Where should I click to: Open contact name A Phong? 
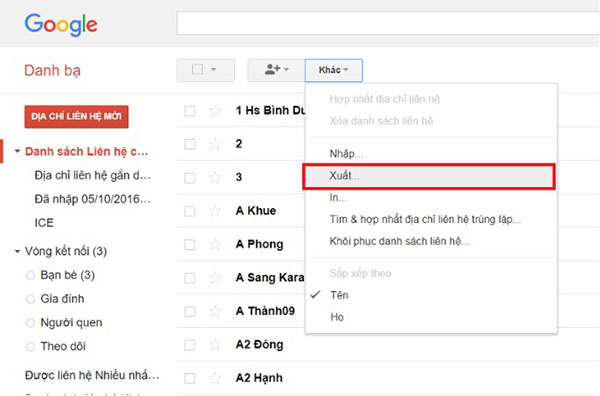pyautogui.click(x=259, y=244)
